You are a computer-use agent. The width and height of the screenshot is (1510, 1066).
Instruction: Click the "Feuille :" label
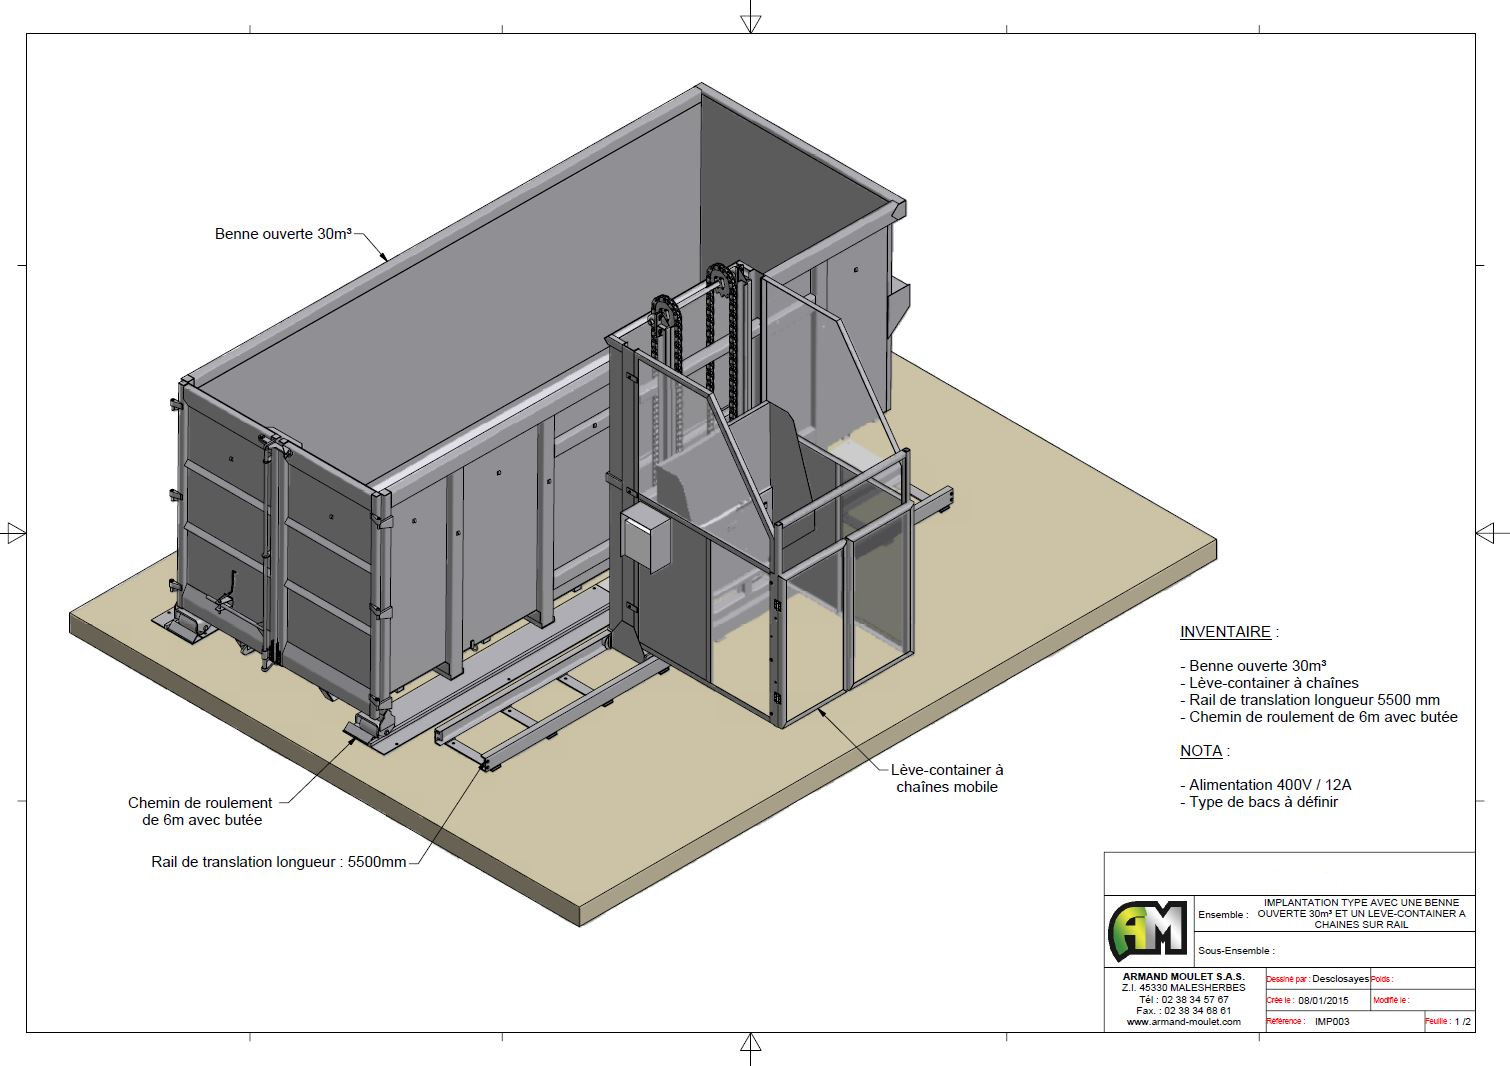[x=1438, y=1022]
